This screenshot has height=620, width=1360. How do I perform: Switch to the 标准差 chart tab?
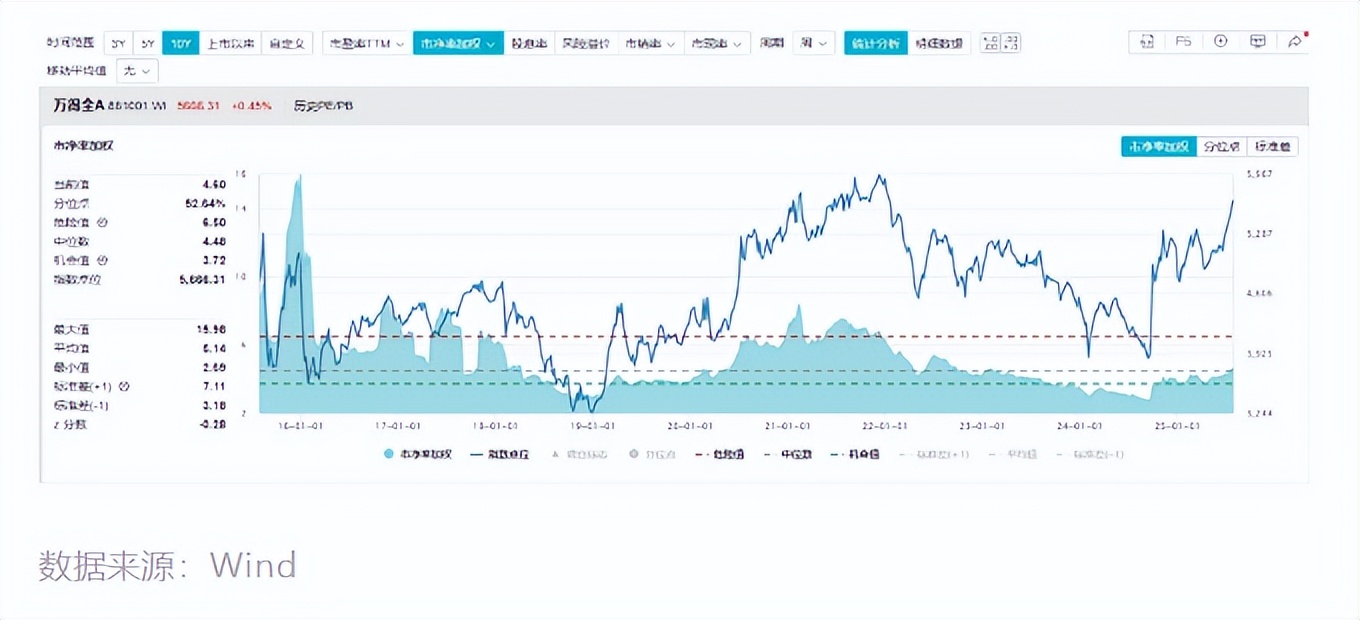(1273, 146)
